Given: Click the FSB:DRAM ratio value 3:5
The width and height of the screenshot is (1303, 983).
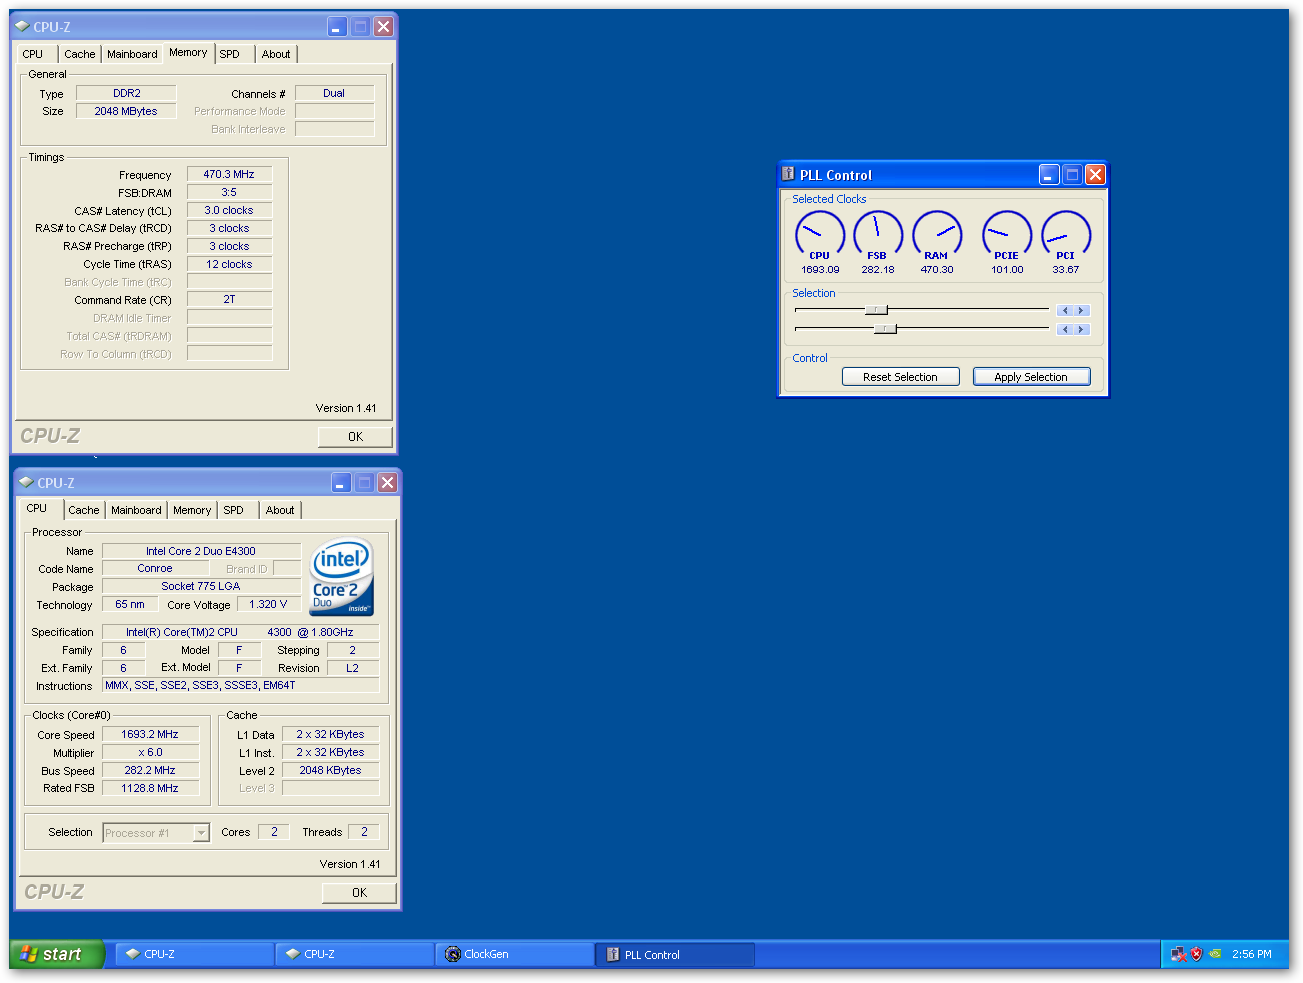Looking at the screenshot, I should click(x=229, y=192).
